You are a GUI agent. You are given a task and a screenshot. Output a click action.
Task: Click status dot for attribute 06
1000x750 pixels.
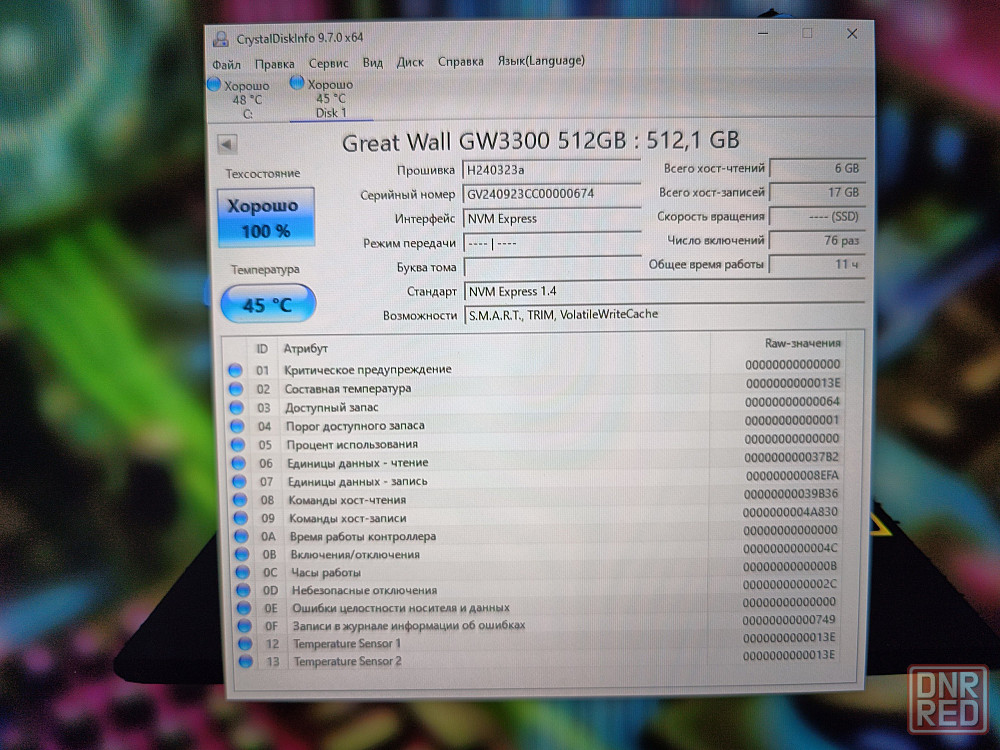click(x=239, y=463)
